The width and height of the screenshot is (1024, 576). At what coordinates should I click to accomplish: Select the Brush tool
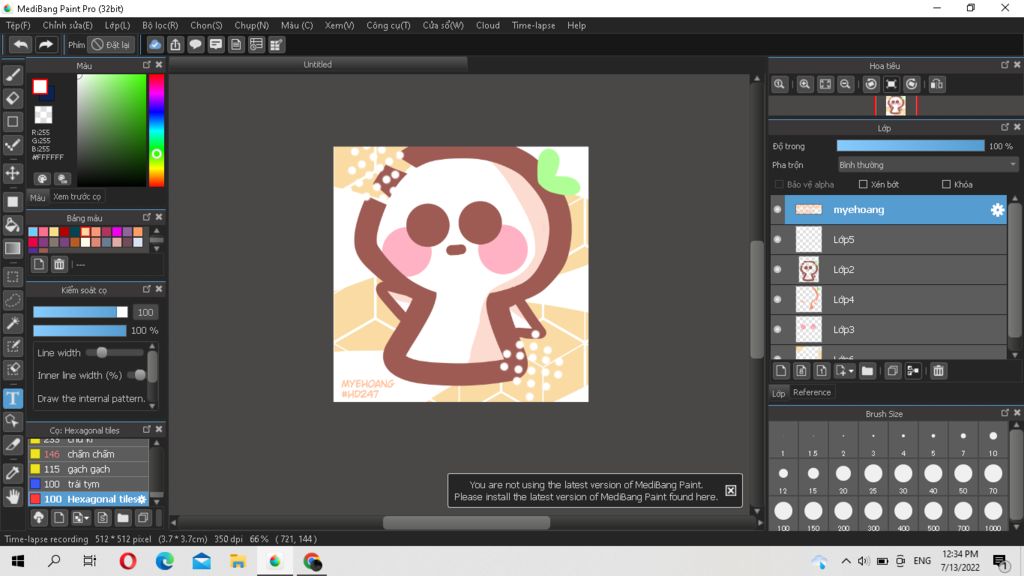(12, 75)
